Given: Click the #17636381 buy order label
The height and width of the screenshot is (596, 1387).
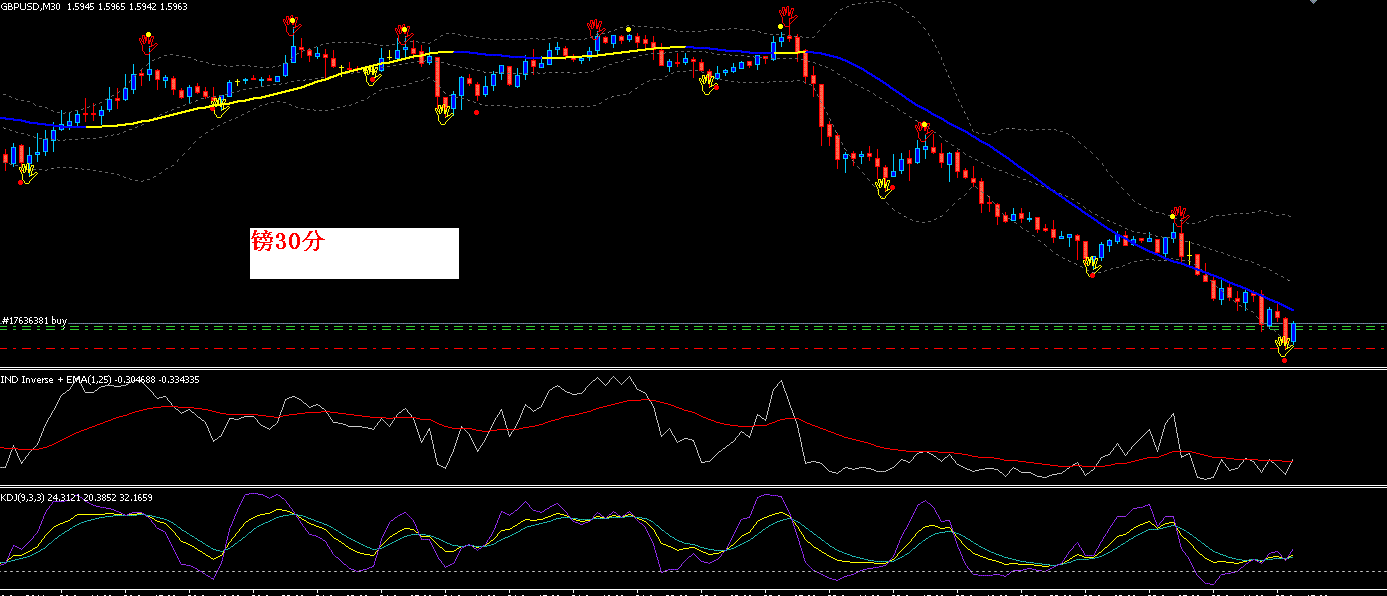Looking at the screenshot, I should 34,321.
